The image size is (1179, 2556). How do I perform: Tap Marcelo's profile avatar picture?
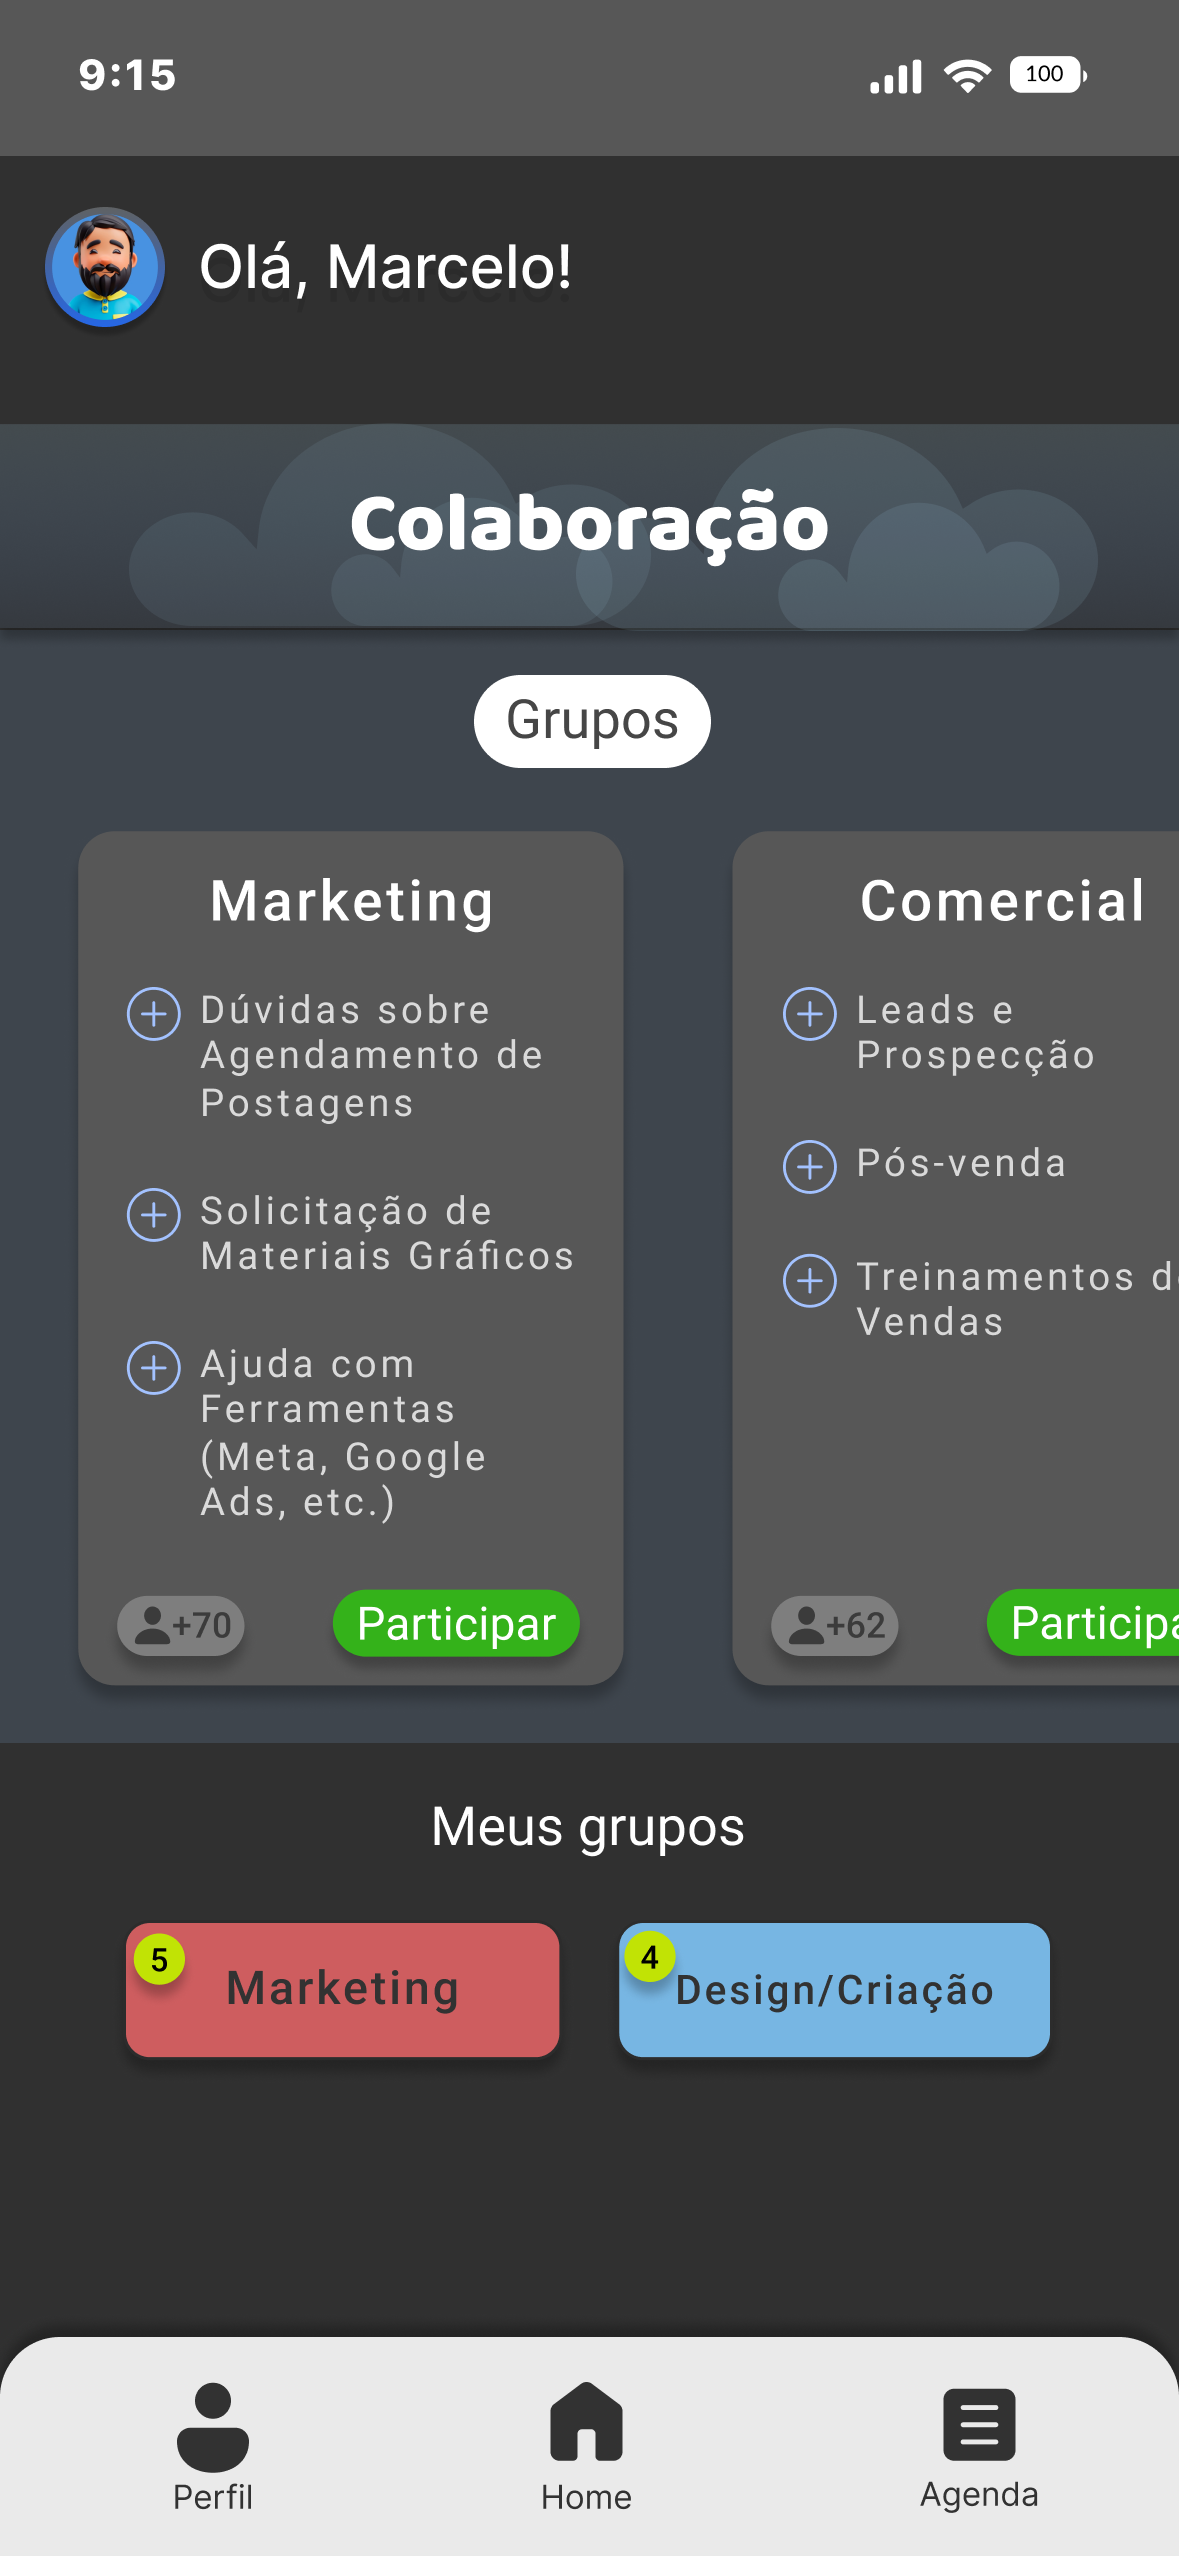tap(105, 267)
